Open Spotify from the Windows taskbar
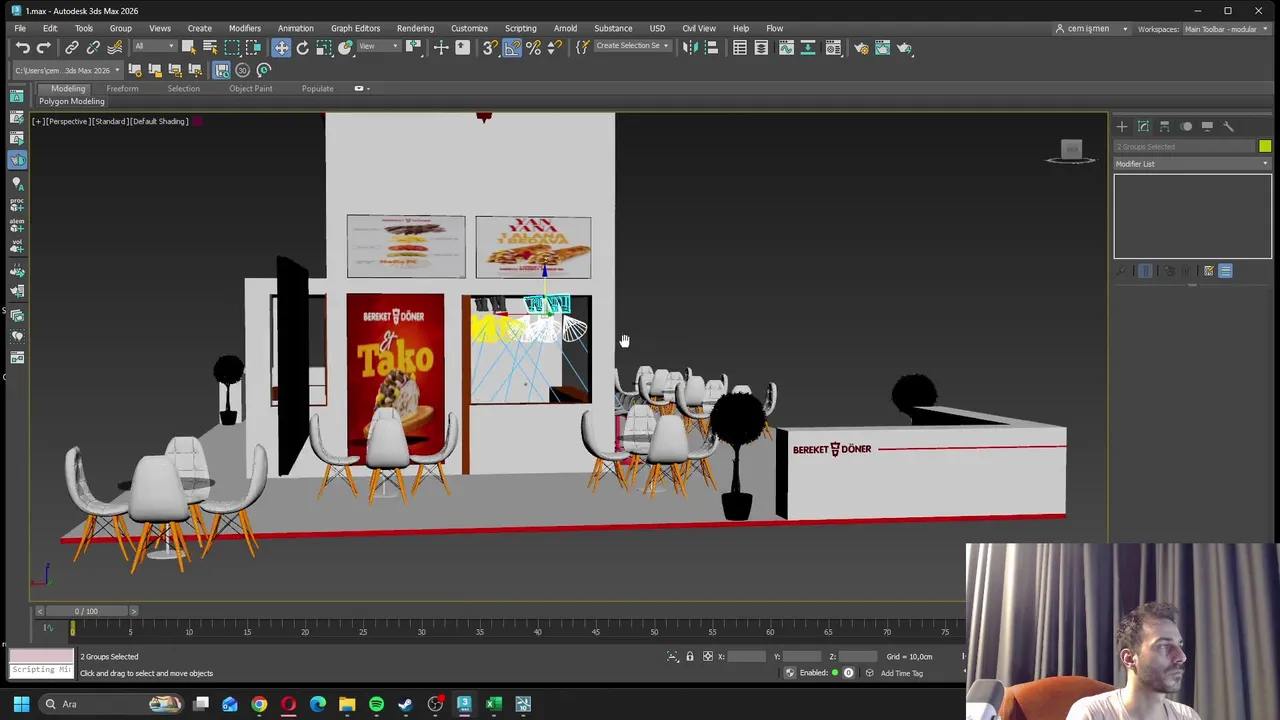The height and width of the screenshot is (720, 1280). click(376, 704)
